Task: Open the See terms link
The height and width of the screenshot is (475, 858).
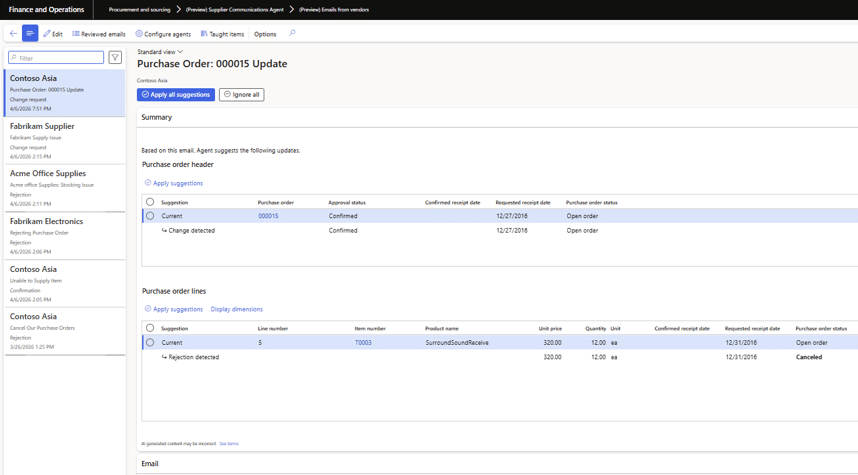Action: 229,444
